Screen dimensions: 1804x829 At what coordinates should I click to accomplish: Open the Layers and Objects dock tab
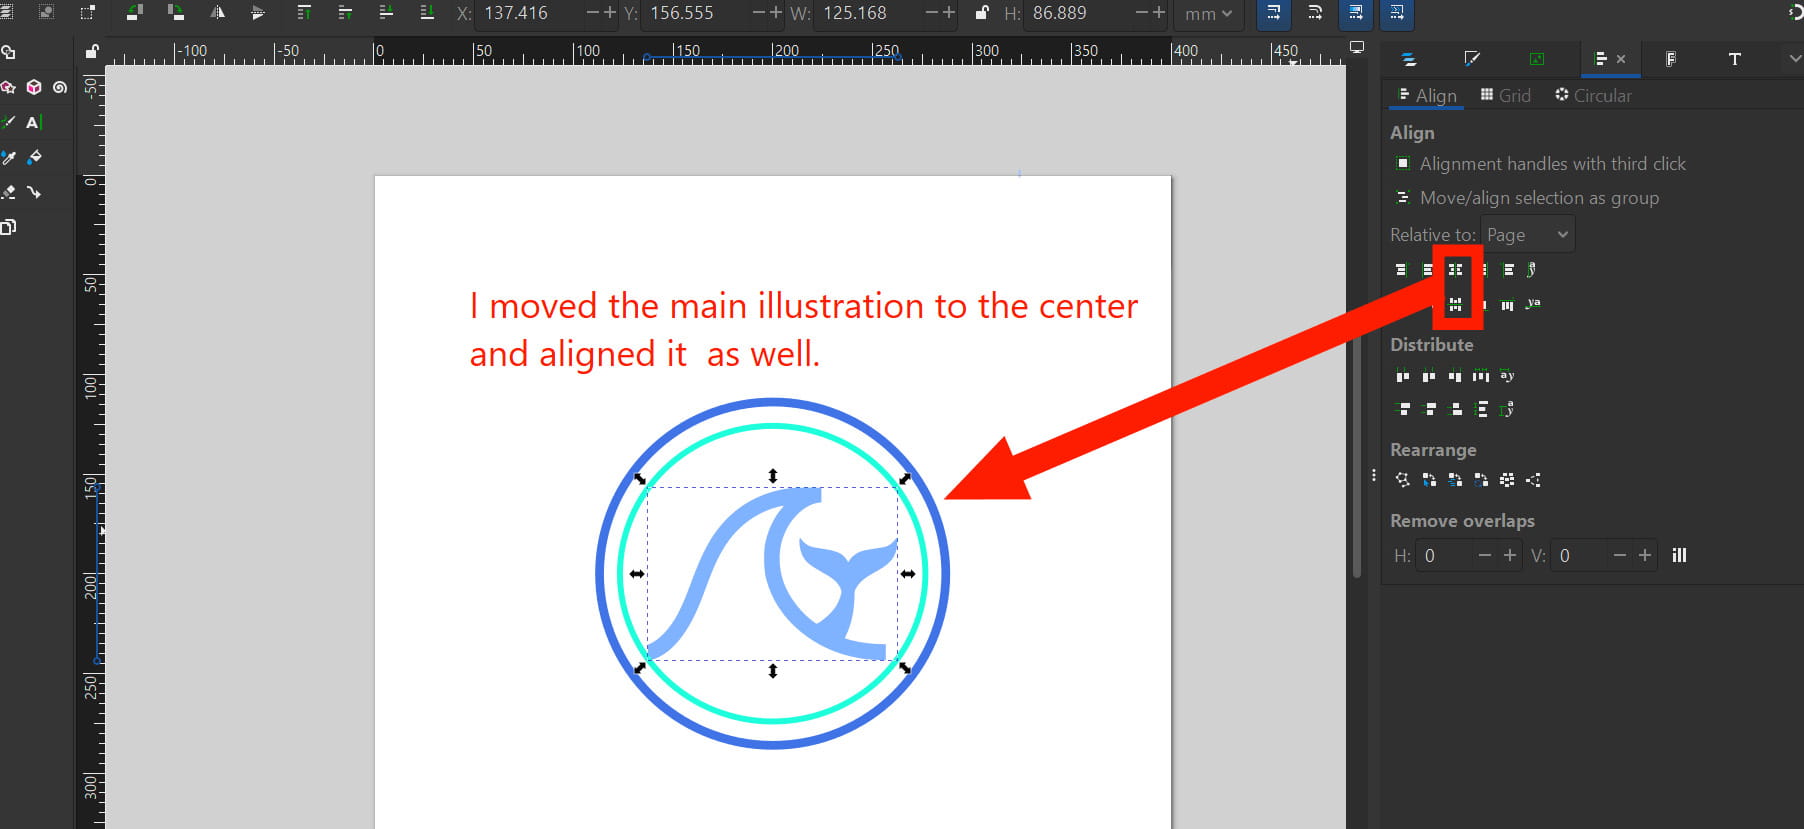(x=1409, y=59)
